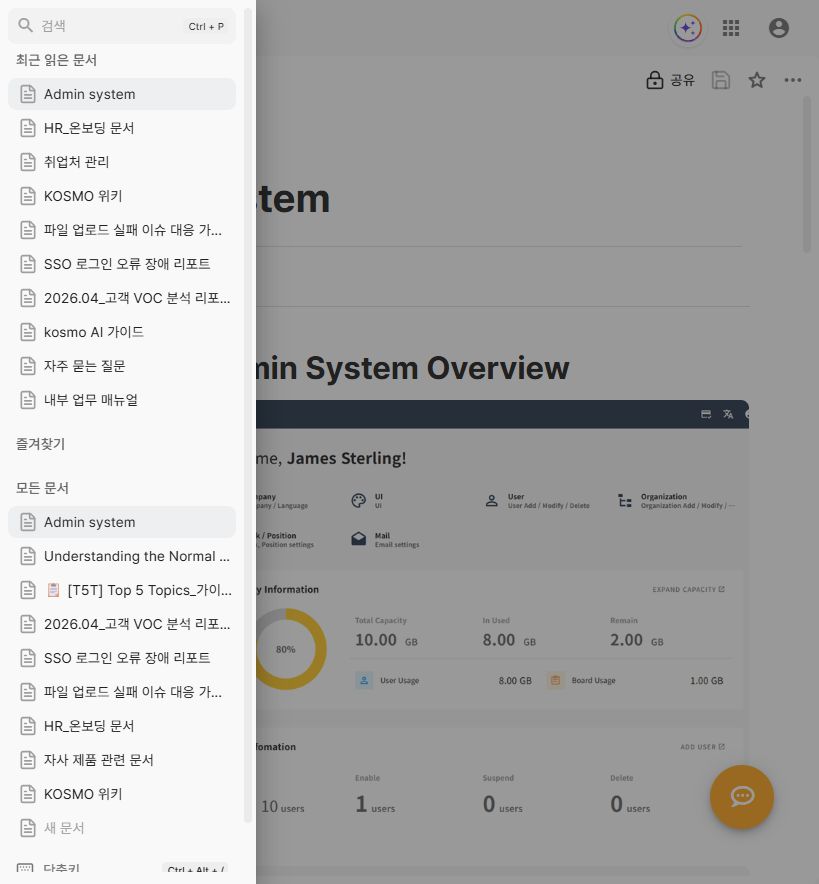
Task: Click document icon beside 자주 묻는 질문
Action: click(x=28, y=366)
